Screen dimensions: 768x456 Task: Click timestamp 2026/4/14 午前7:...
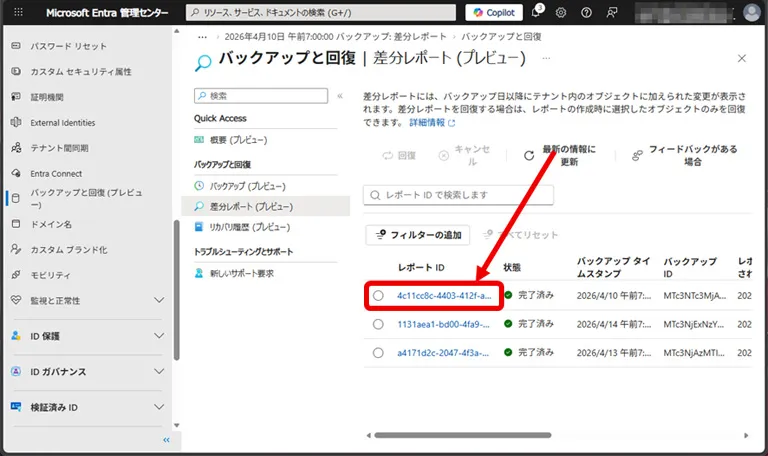[614, 324]
